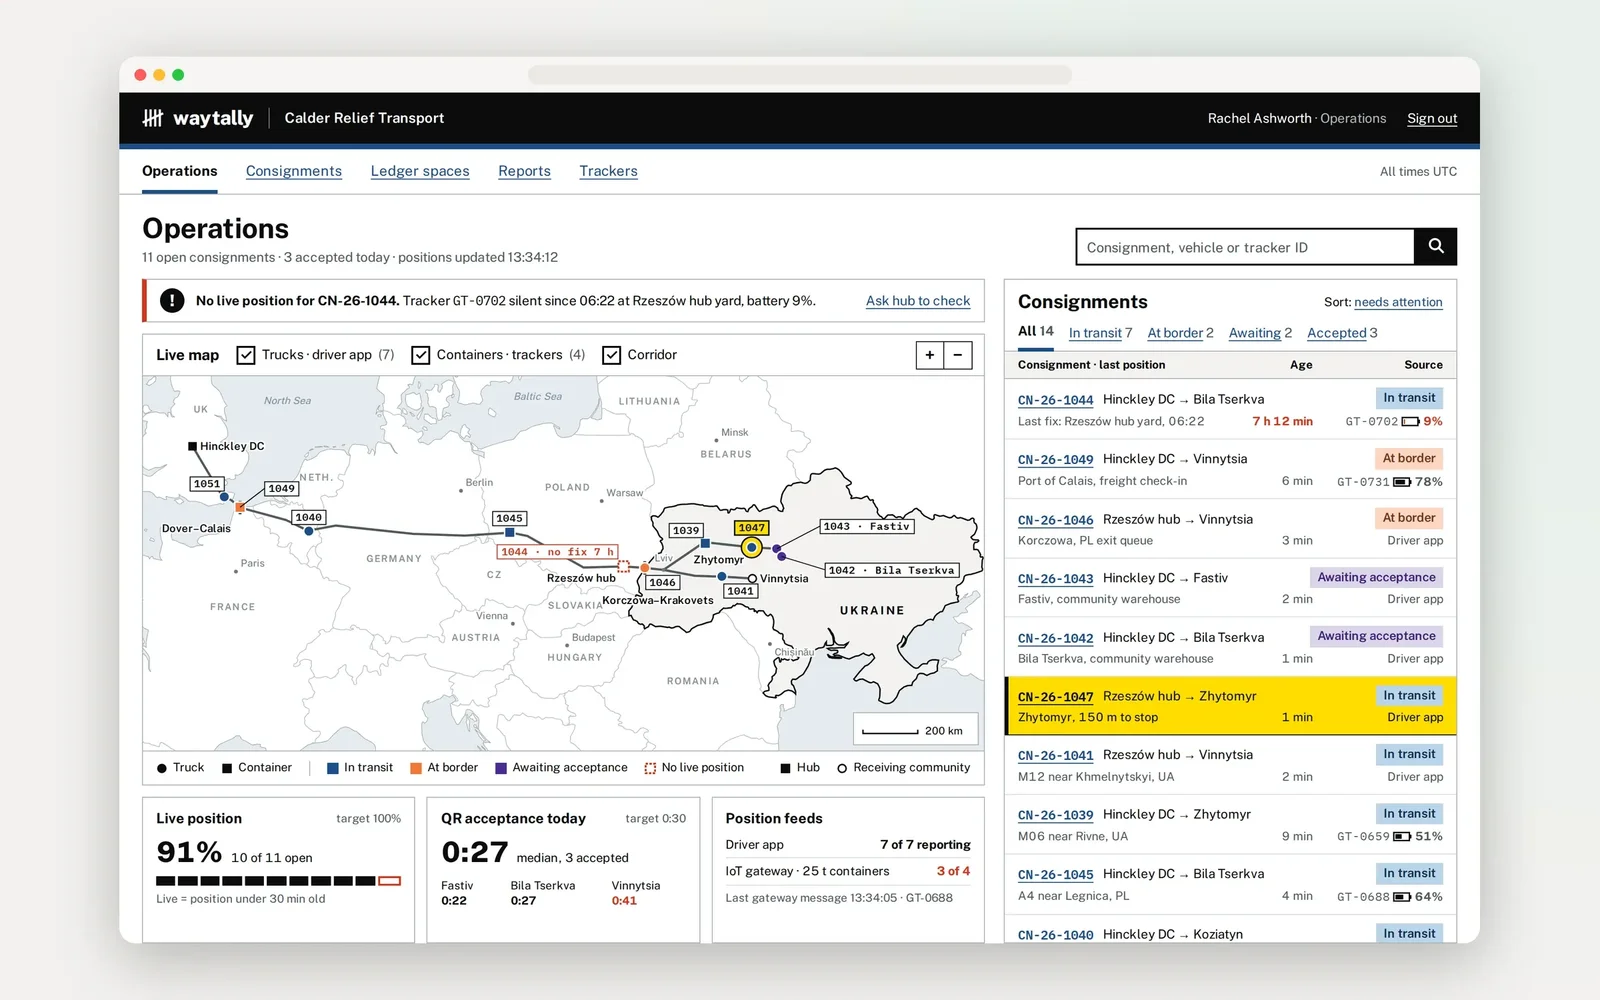The height and width of the screenshot is (1000, 1600).
Task: Click the At border legend swatch
Action: click(416, 768)
